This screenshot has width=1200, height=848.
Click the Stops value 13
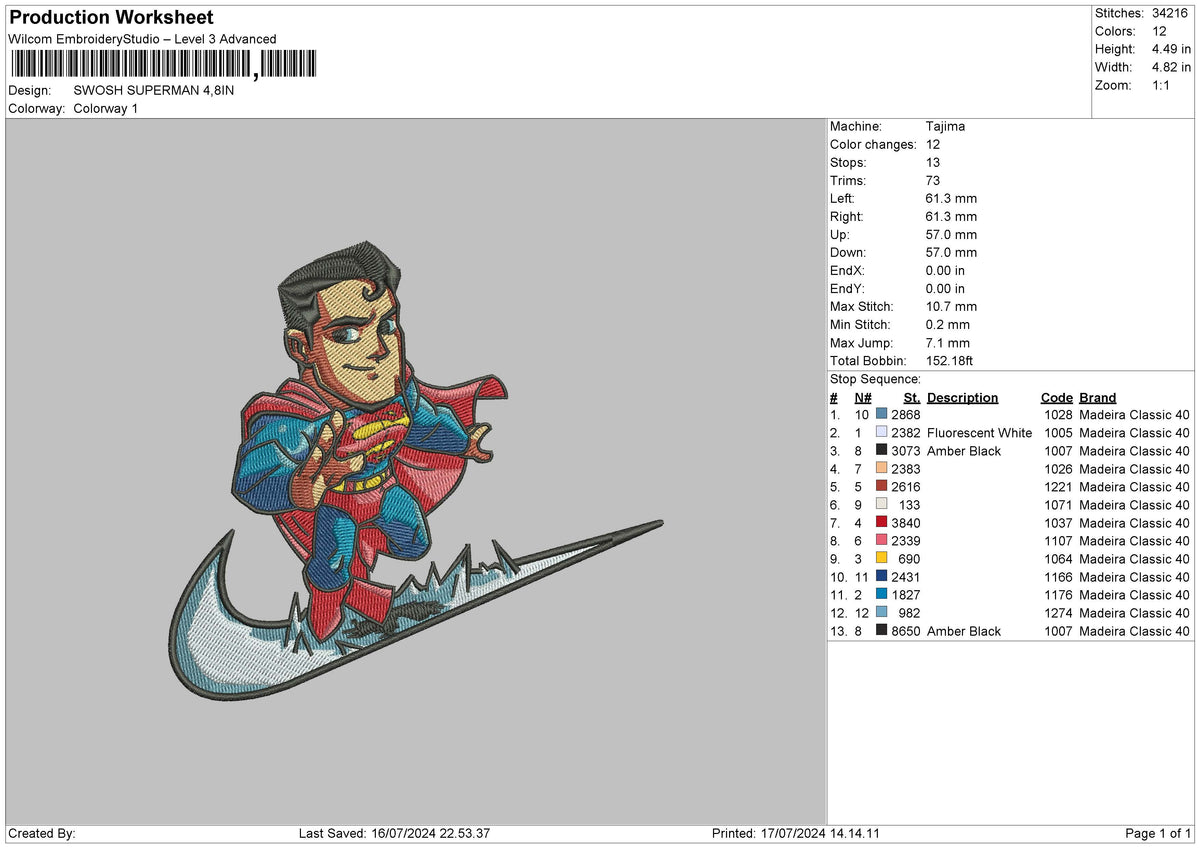pos(934,163)
